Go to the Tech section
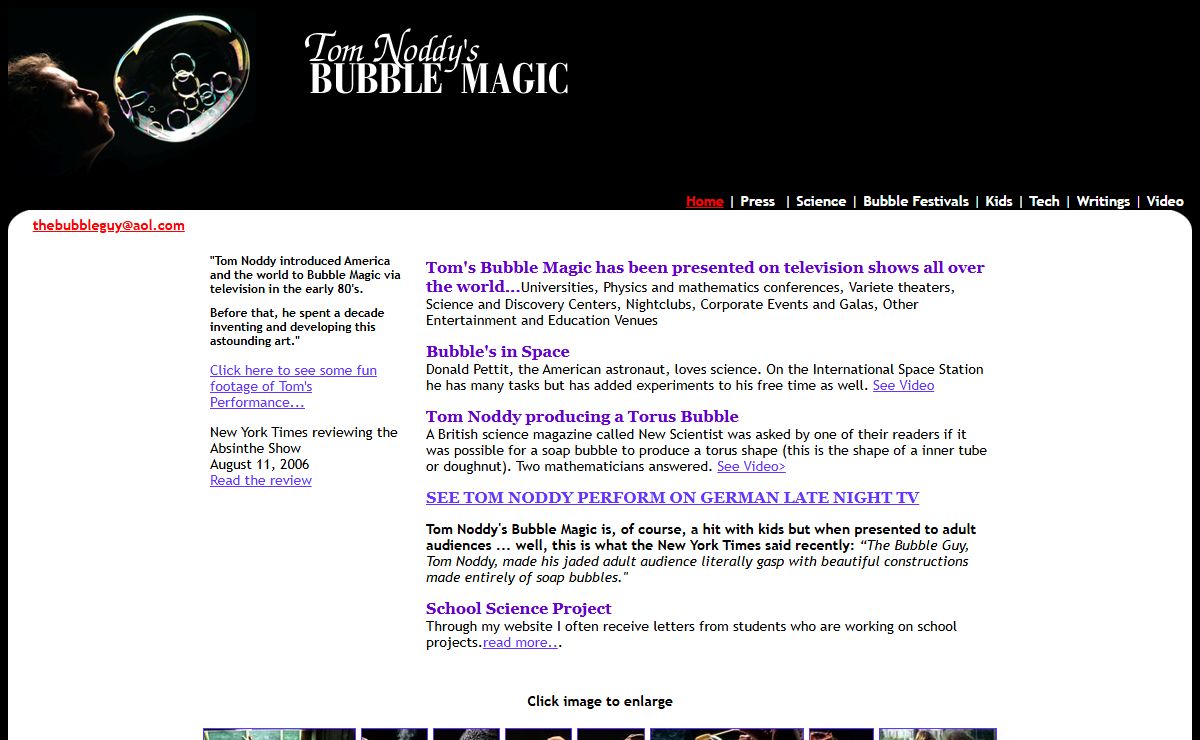 1044,201
